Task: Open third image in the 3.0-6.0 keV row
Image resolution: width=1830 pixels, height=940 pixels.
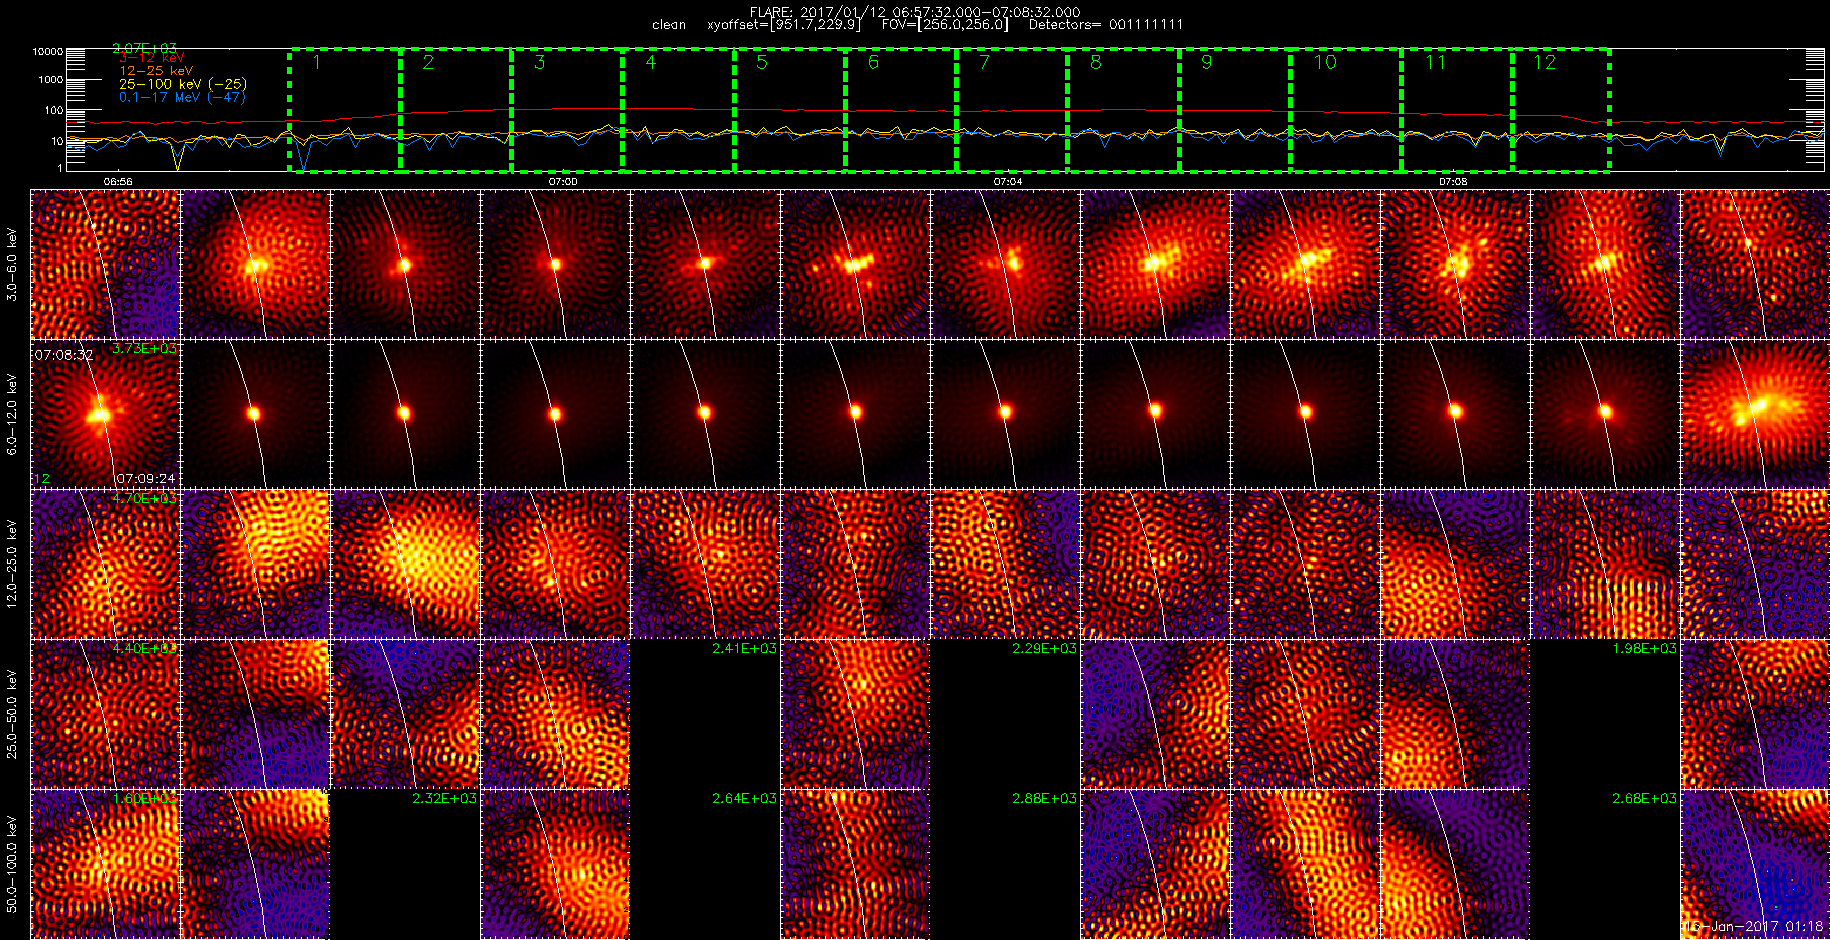Action: pos(405,264)
